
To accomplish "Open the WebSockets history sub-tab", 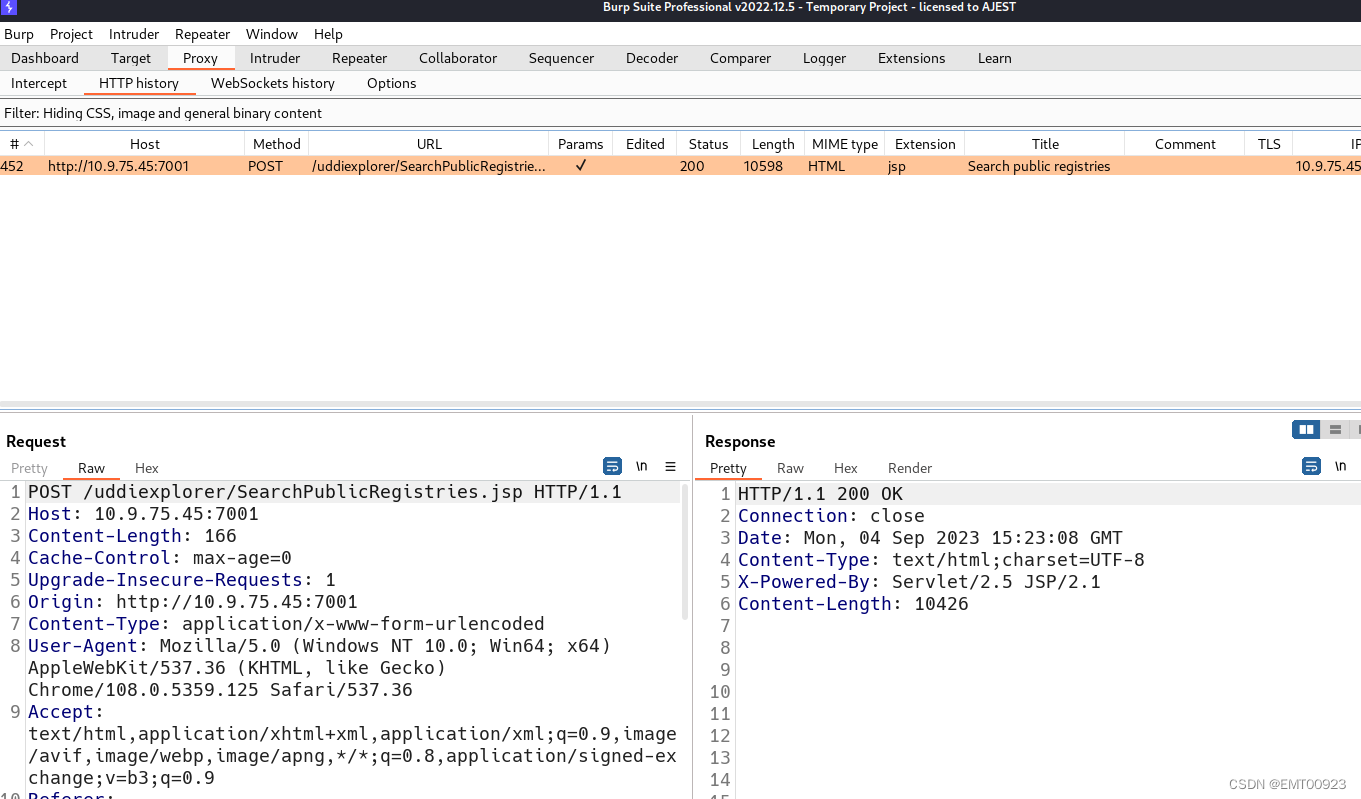I will (x=273, y=83).
